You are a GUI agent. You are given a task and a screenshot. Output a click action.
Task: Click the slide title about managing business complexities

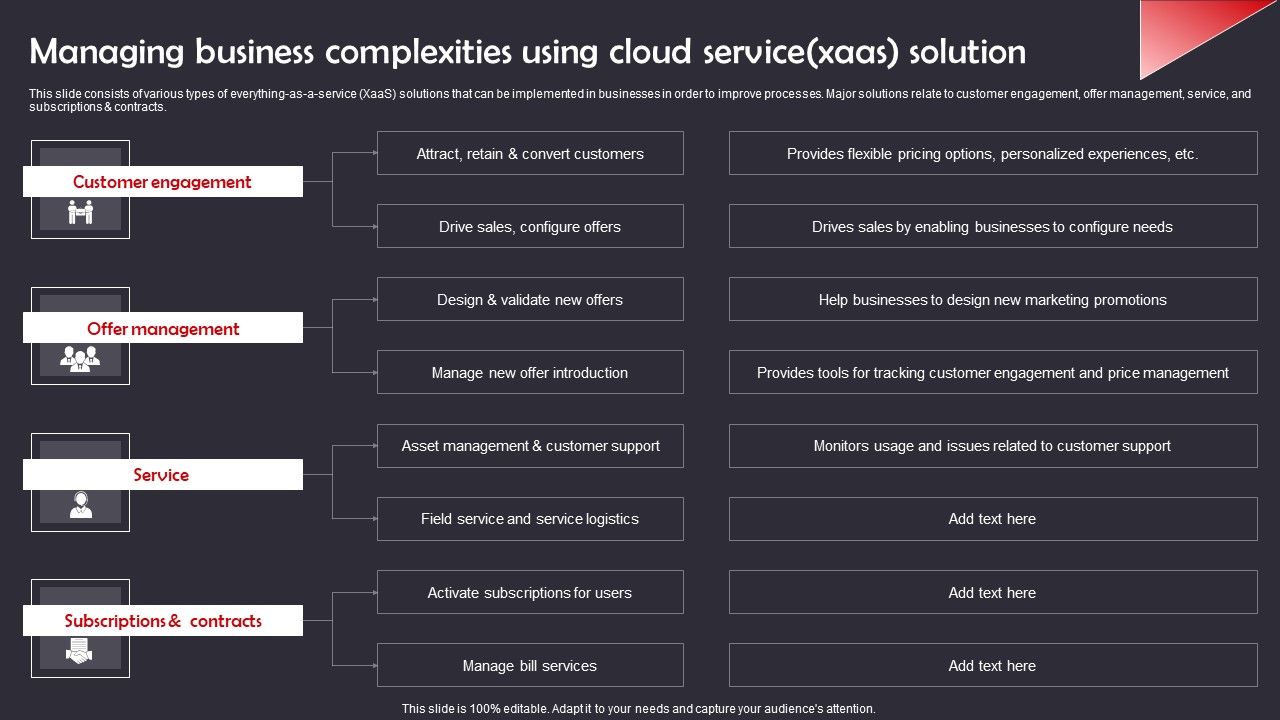(528, 51)
